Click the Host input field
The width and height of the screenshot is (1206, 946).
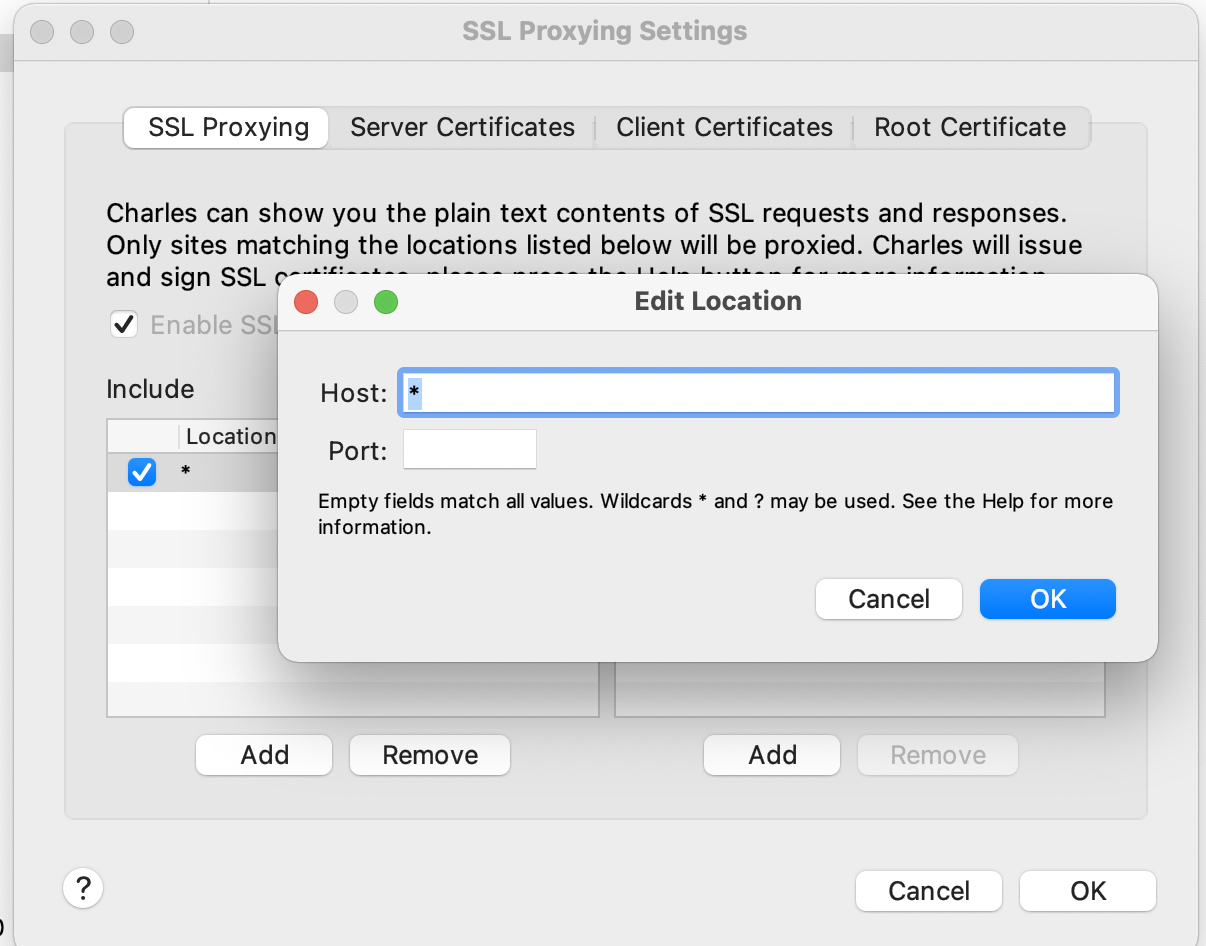(759, 392)
